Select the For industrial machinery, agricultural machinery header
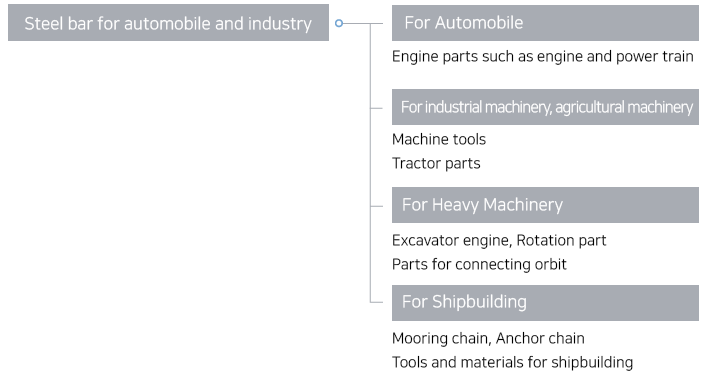 (545, 107)
